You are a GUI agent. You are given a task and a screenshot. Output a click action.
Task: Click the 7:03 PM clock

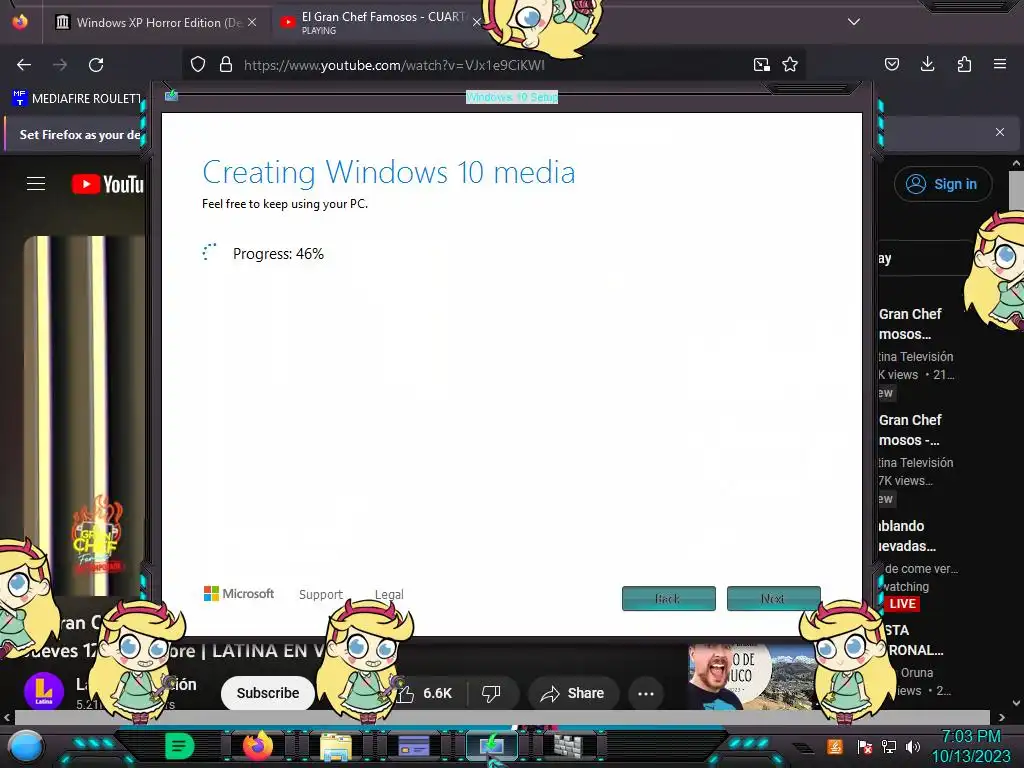pyautogui.click(x=971, y=737)
